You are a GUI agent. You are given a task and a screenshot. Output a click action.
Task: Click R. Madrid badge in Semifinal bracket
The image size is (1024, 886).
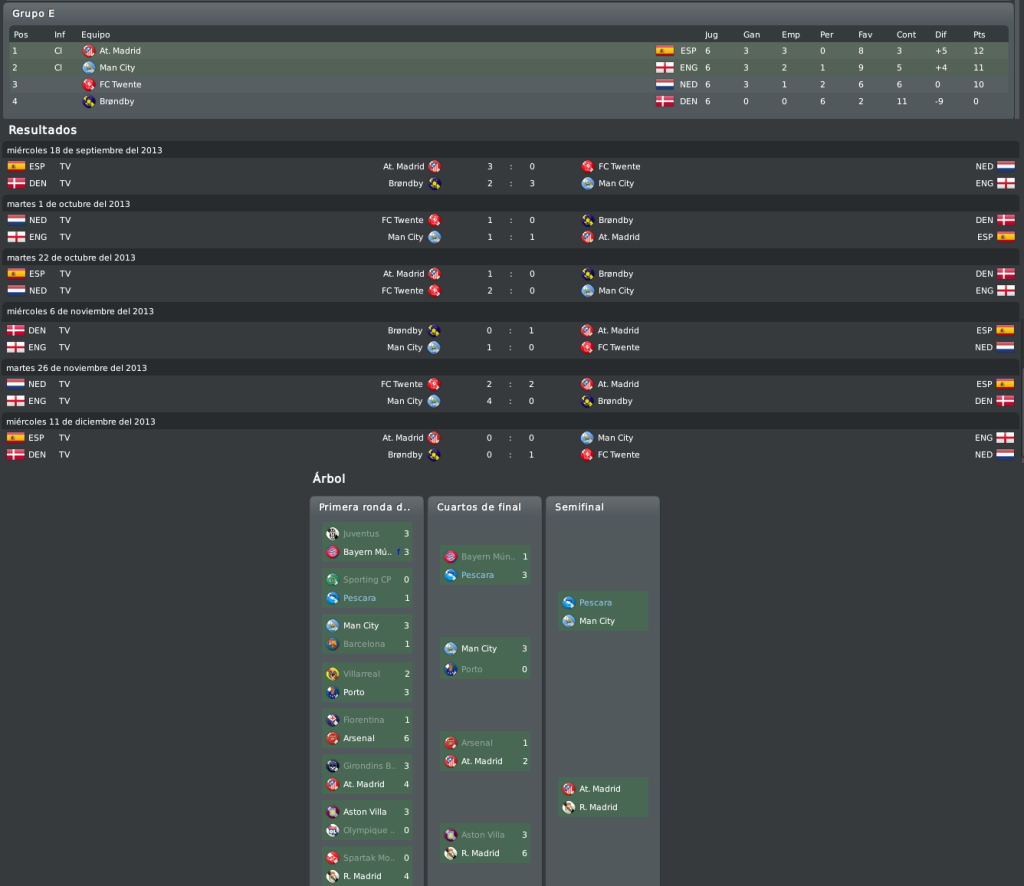coord(569,808)
